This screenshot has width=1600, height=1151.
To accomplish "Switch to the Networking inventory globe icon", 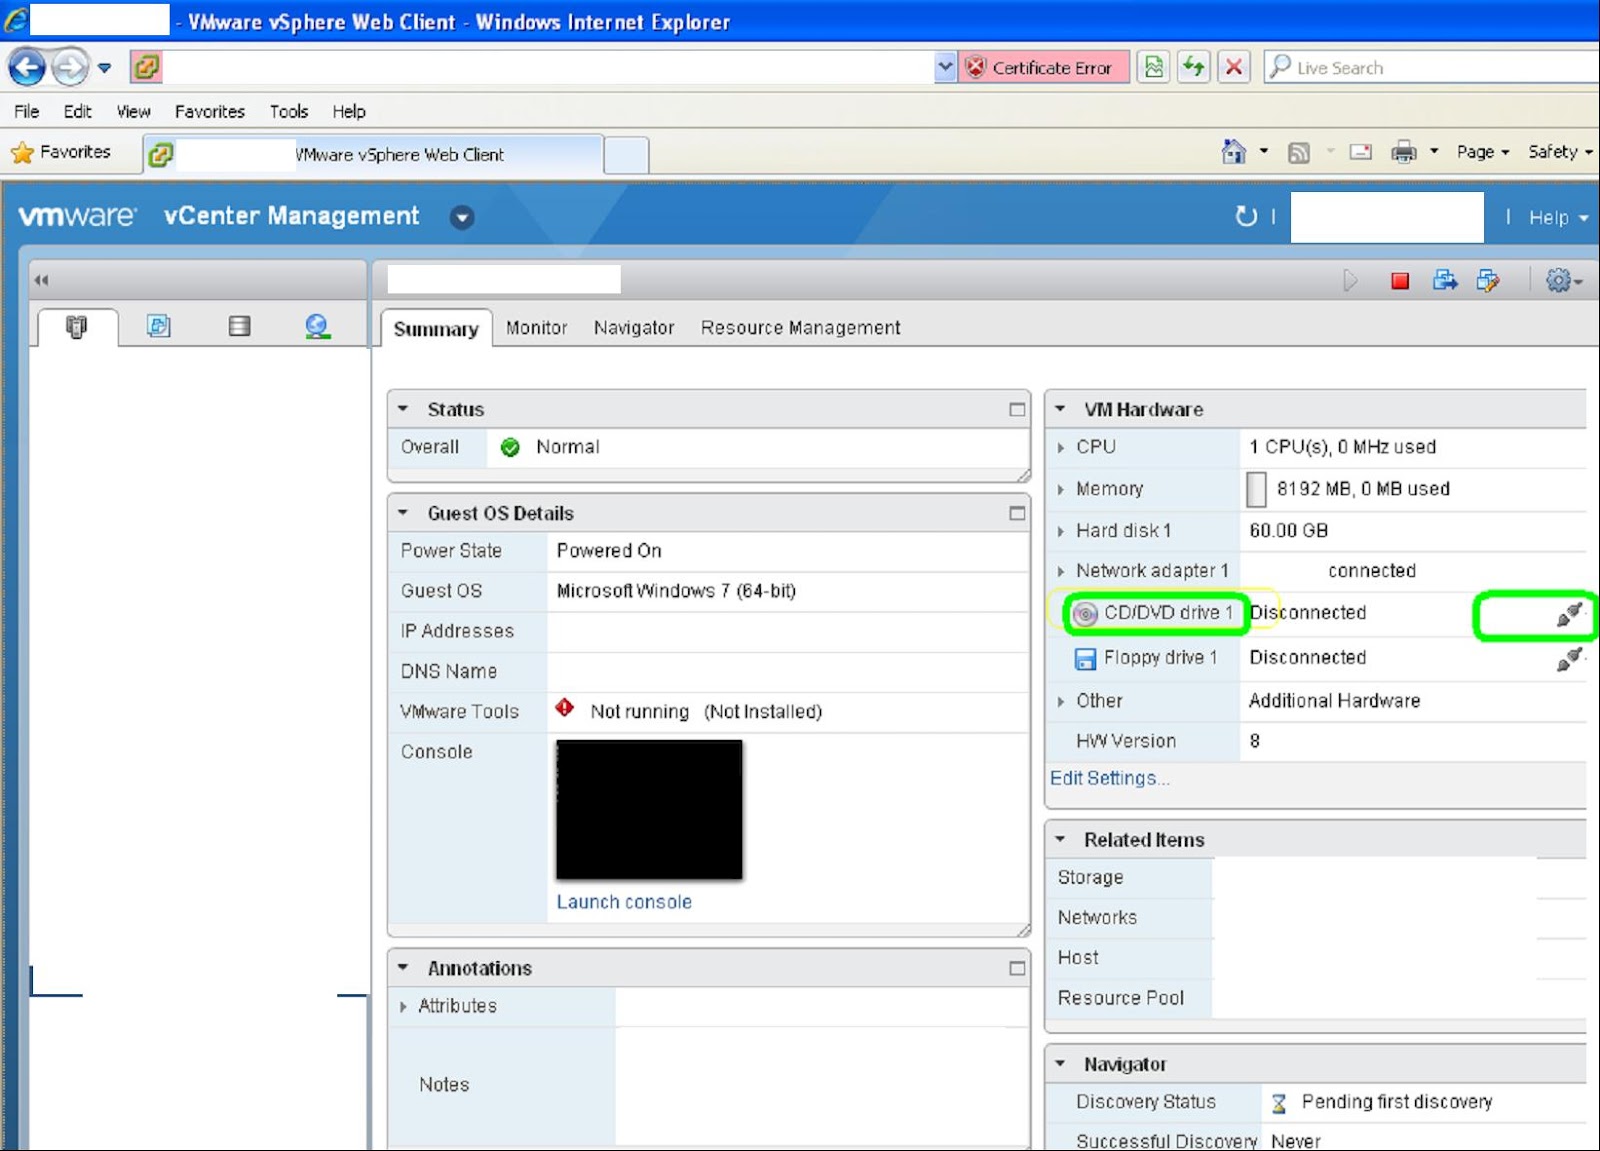I will [318, 324].
